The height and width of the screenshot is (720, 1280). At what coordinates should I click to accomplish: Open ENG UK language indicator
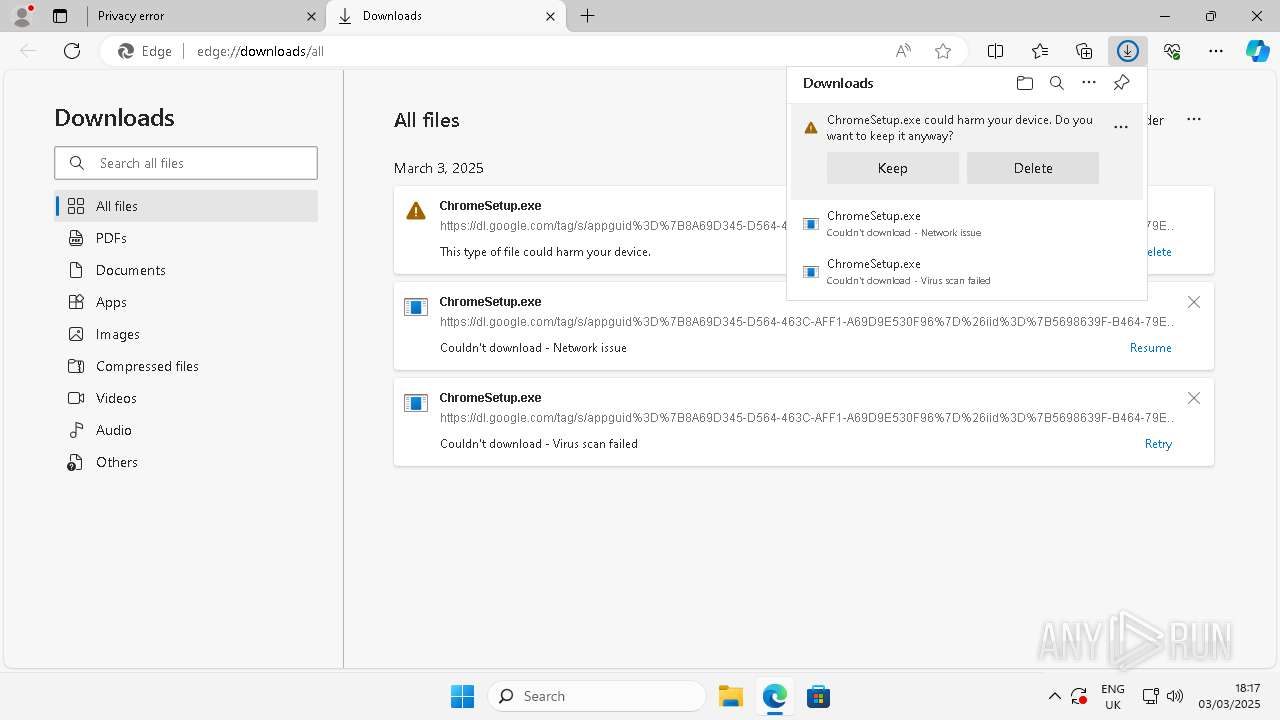tap(1112, 696)
